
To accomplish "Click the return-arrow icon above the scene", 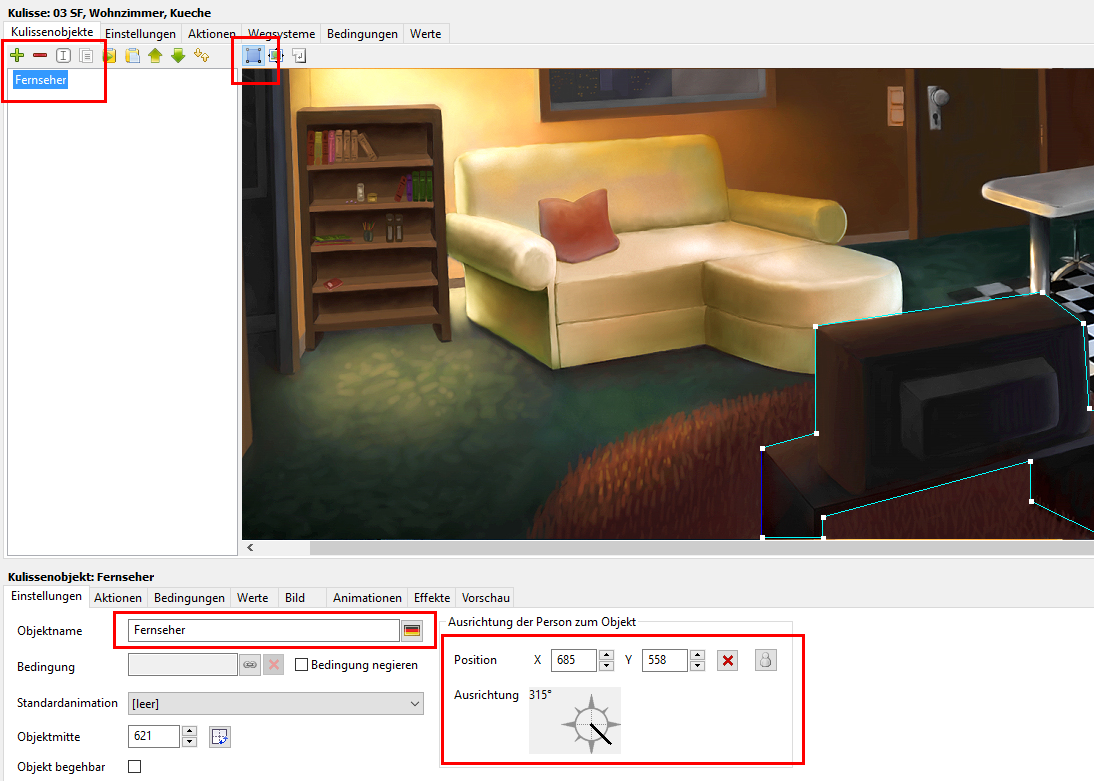I will coord(299,56).
